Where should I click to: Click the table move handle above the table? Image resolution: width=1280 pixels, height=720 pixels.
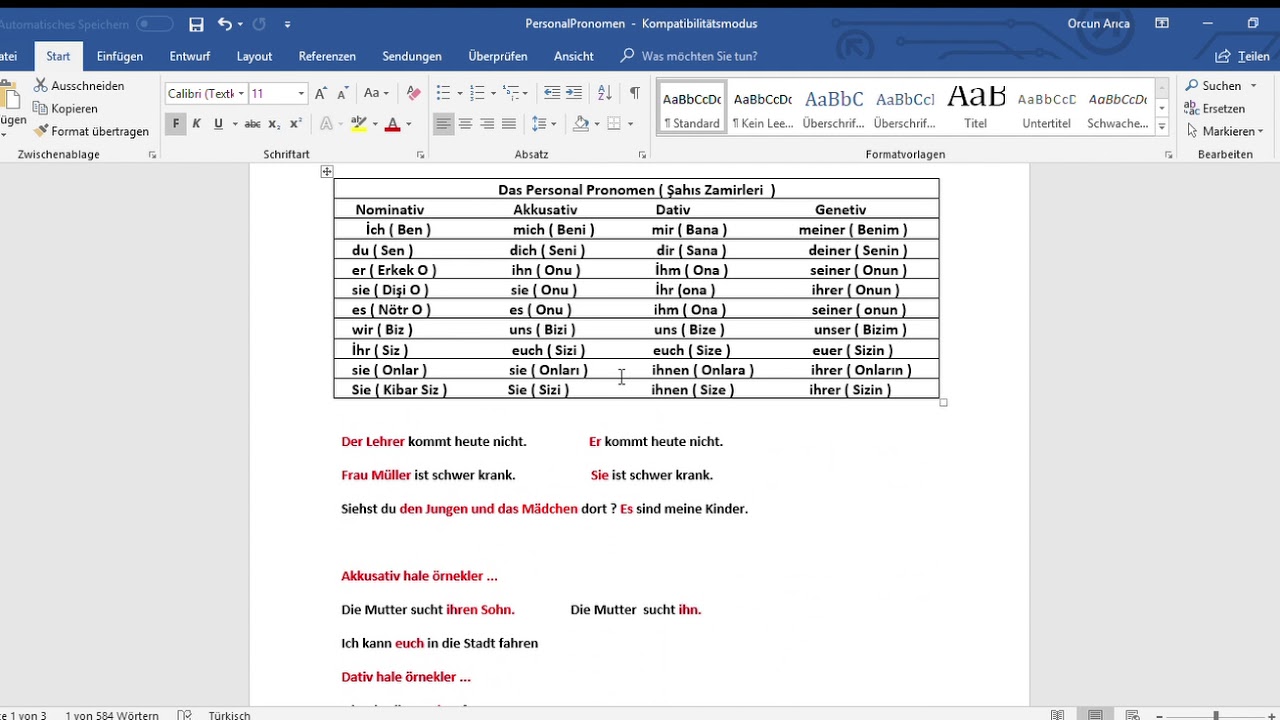[327, 172]
